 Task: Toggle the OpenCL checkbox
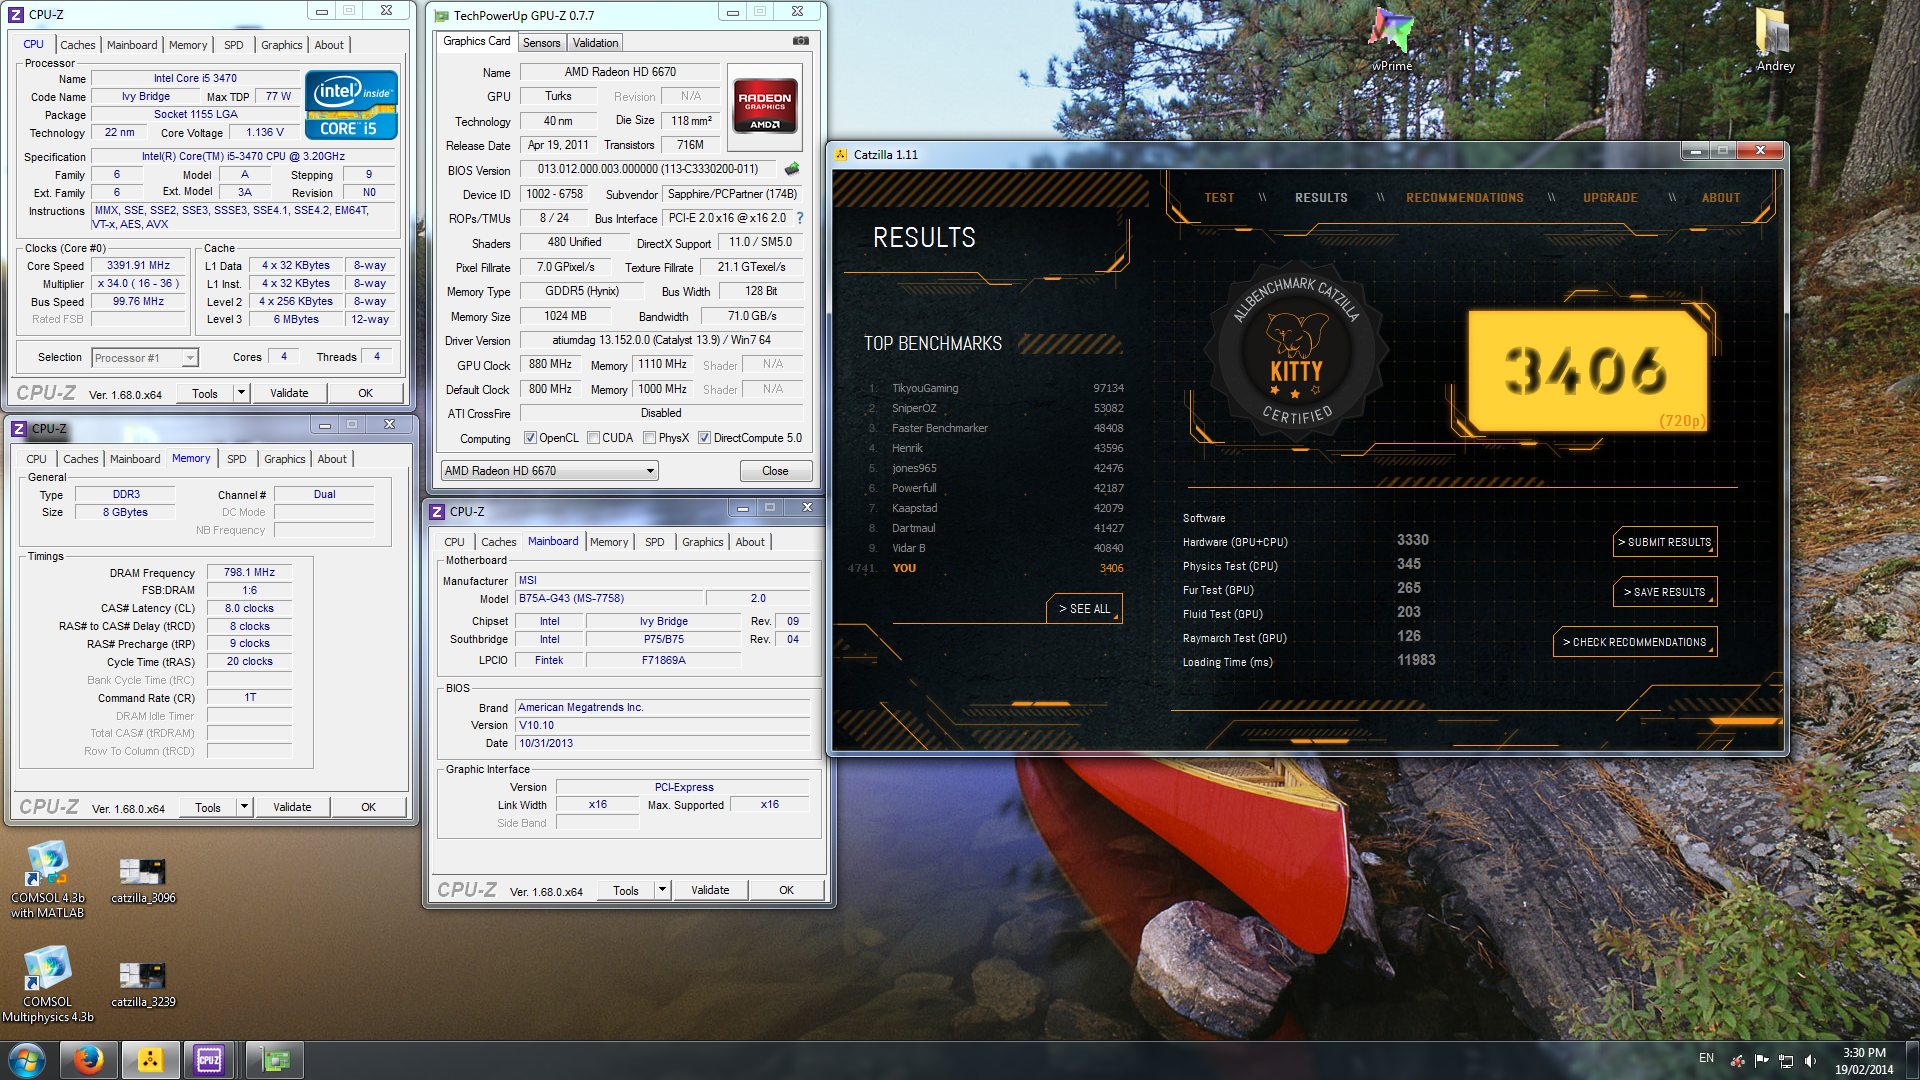pos(531,438)
